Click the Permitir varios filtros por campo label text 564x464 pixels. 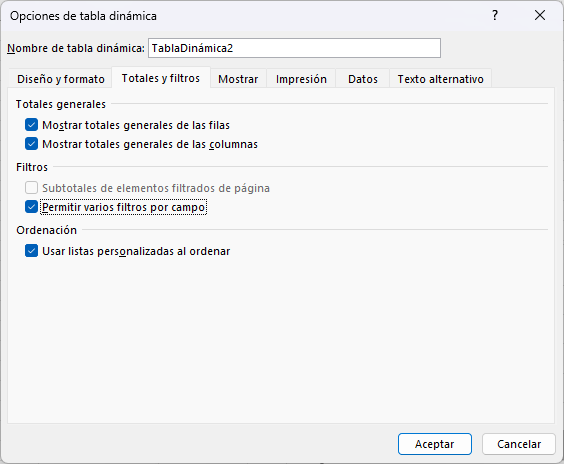pyautogui.click(x=123, y=207)
